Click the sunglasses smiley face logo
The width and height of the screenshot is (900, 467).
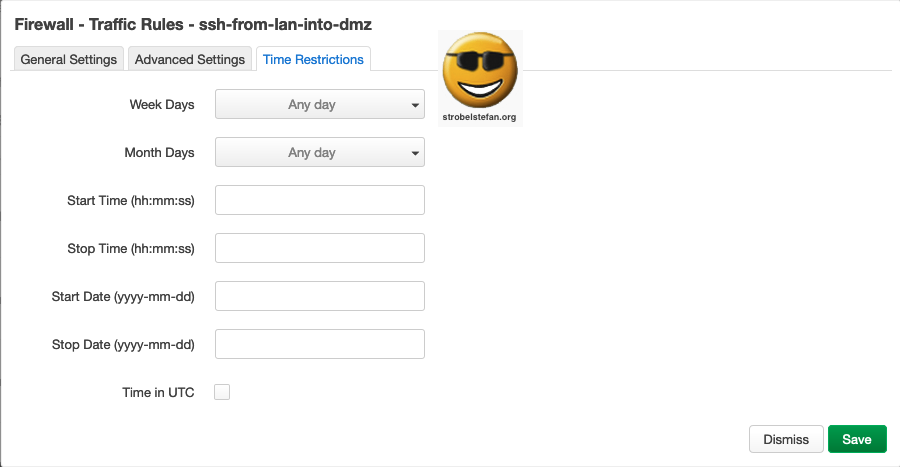pos(479,70)
